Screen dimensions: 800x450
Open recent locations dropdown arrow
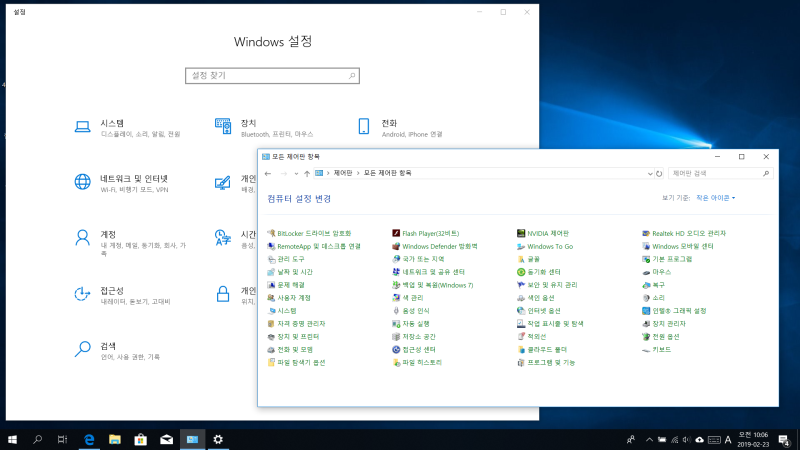[296, 173]
